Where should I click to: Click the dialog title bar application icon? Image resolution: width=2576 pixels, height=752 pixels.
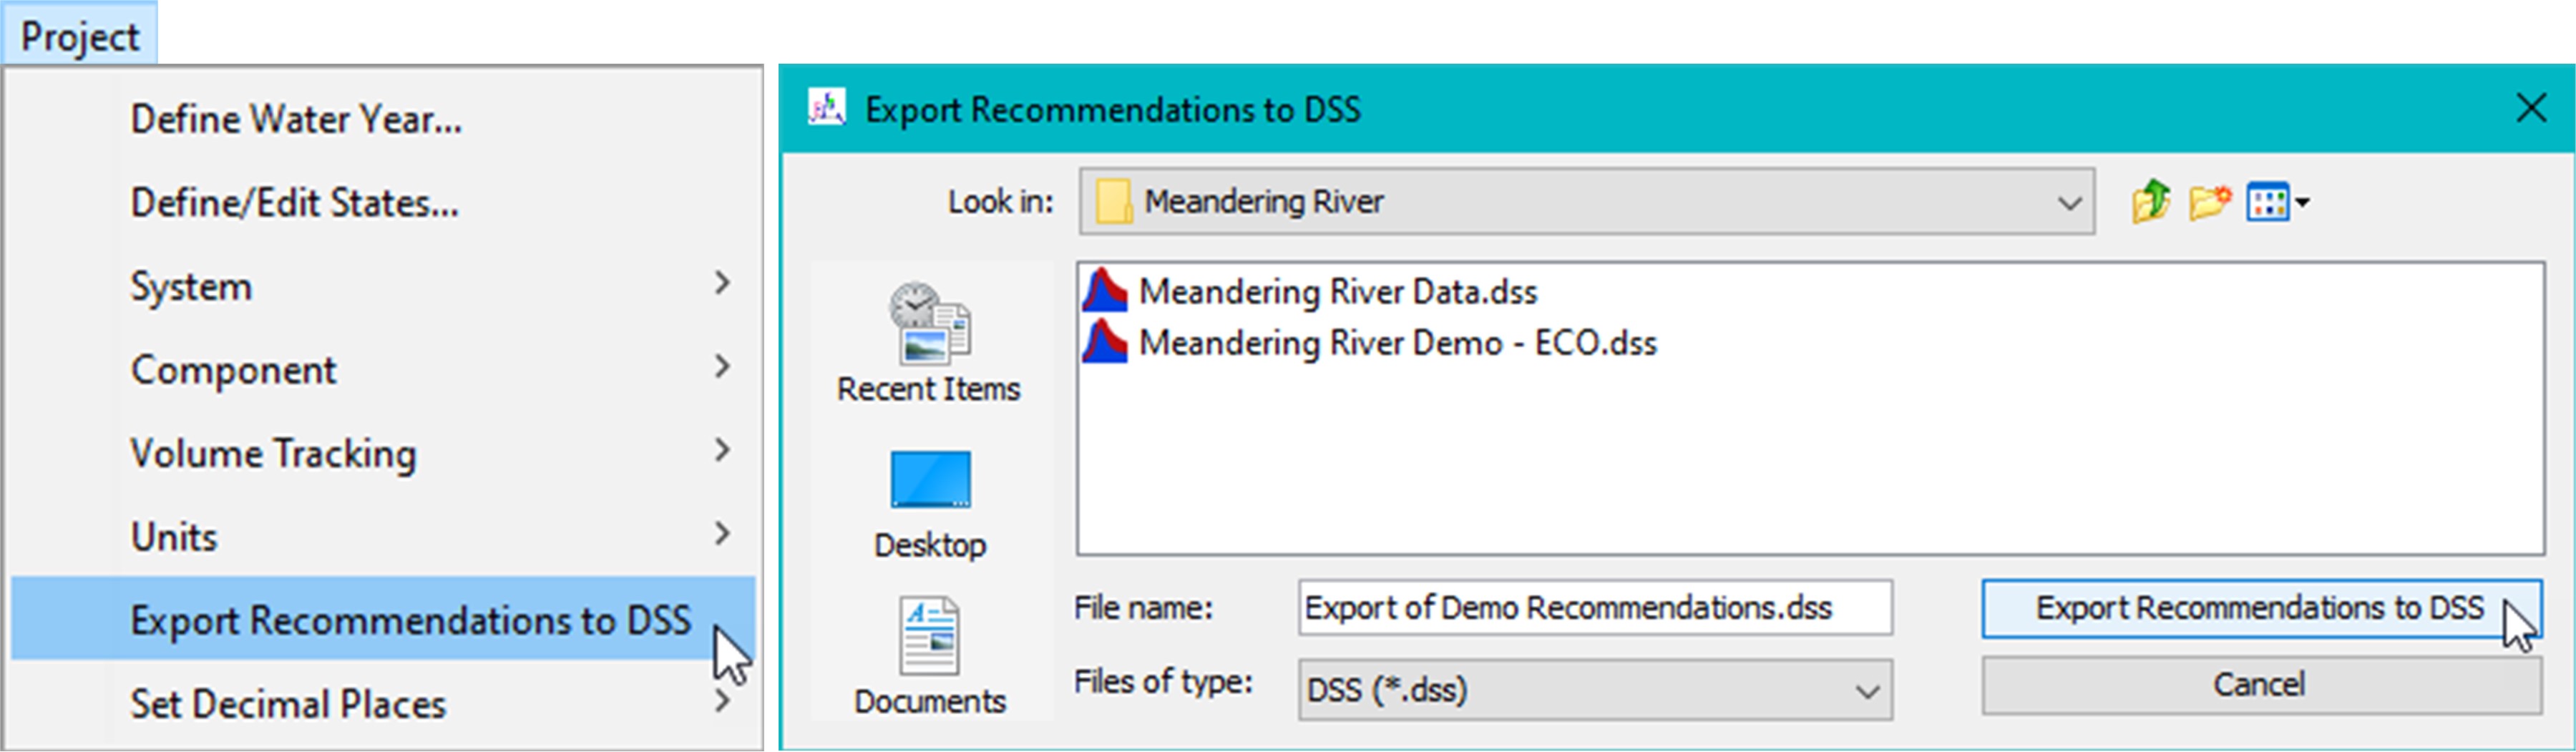827,107
